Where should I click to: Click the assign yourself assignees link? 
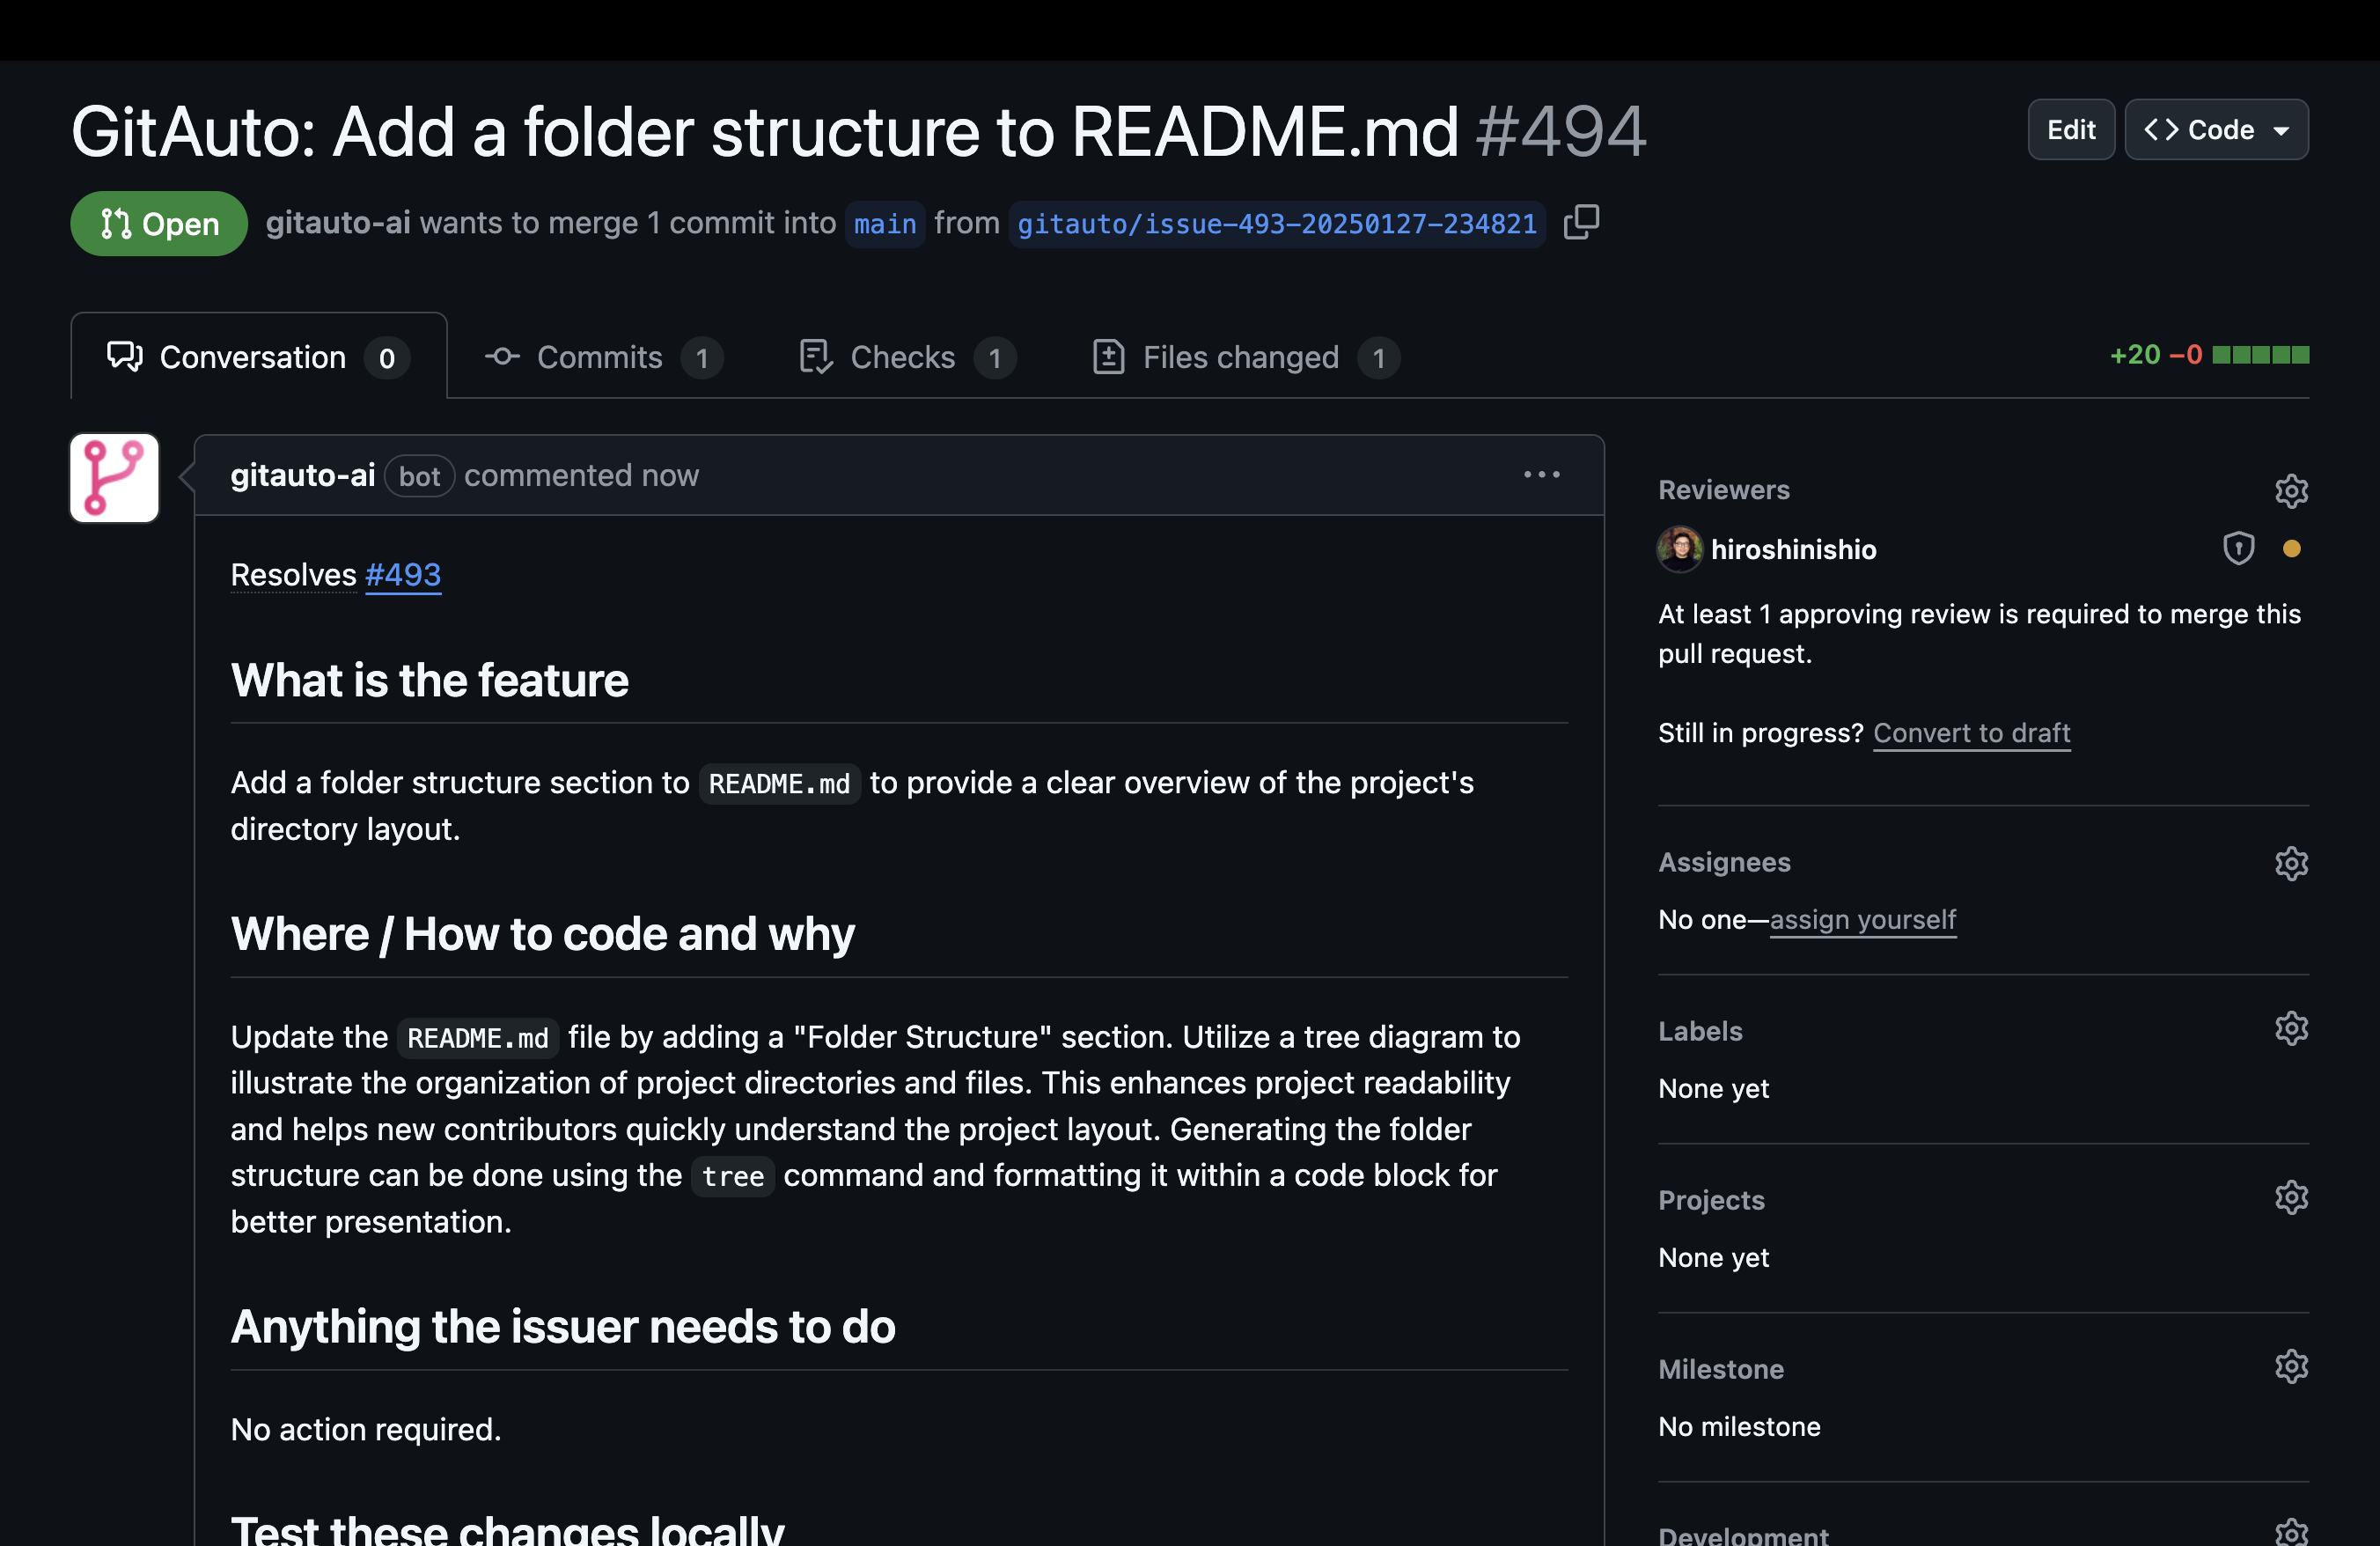(x=1863, y=918)
